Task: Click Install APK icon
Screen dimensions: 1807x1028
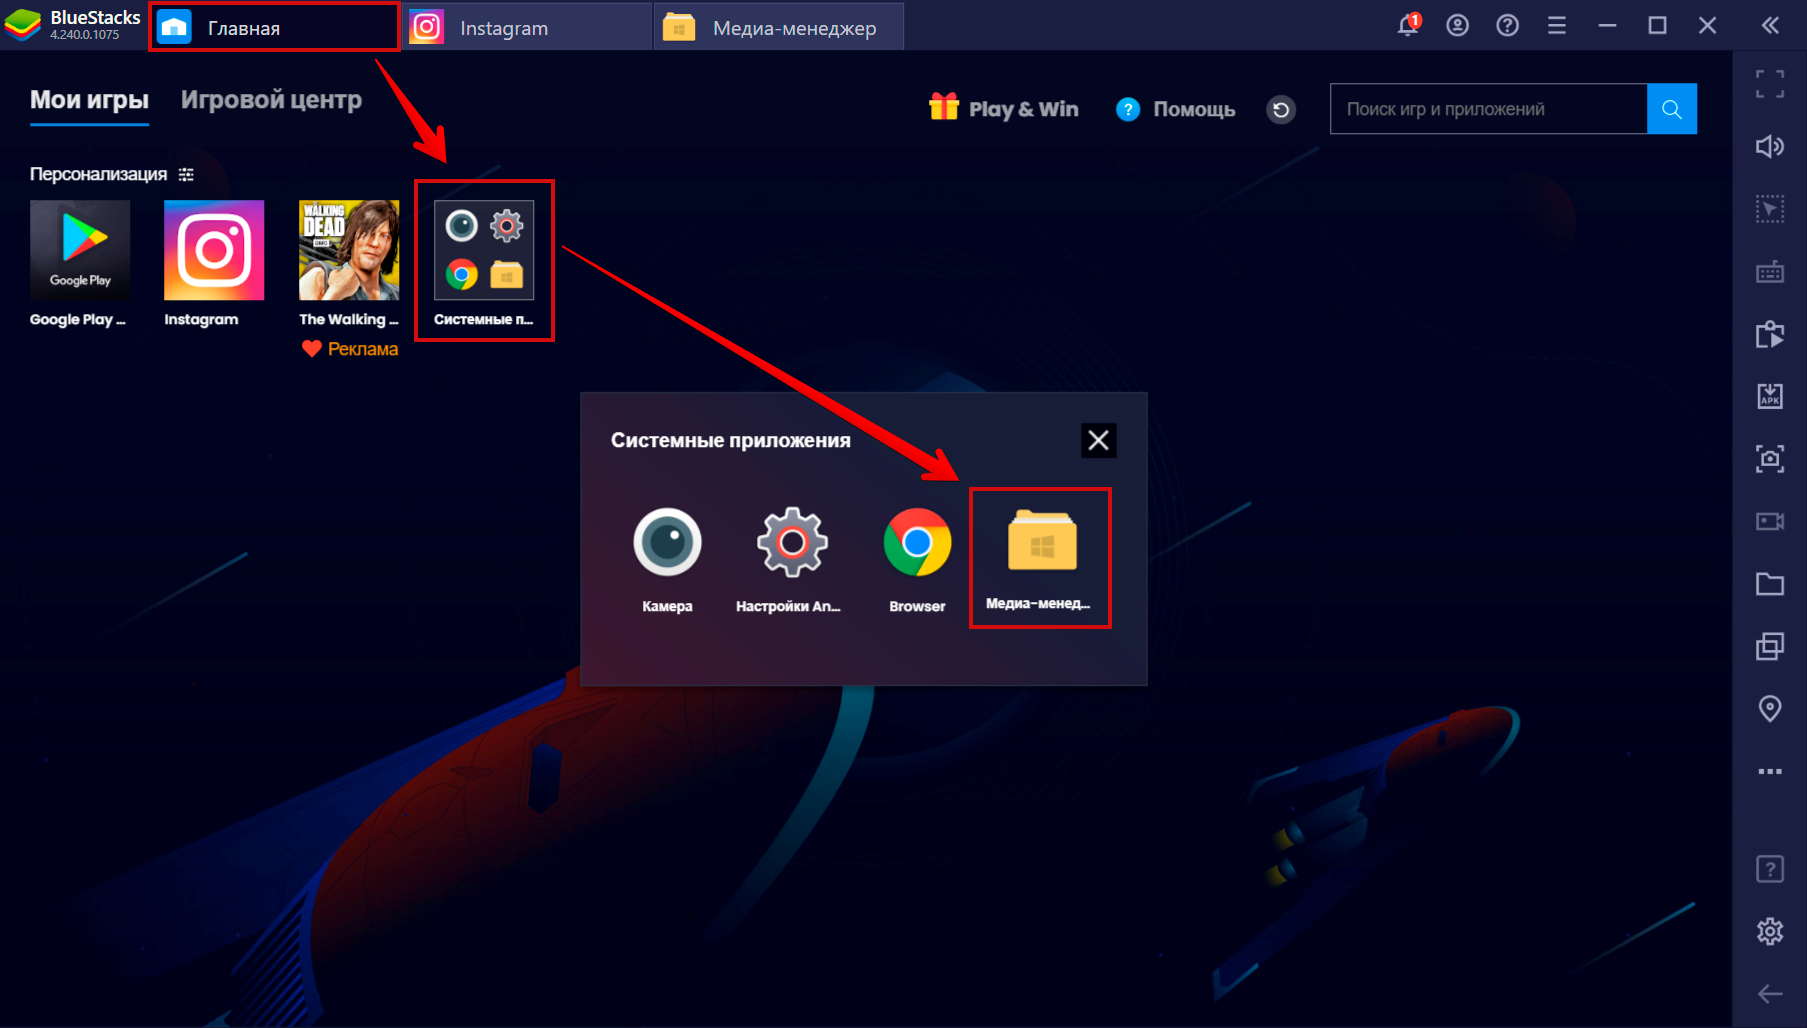Action: [x=1770, y=396]
